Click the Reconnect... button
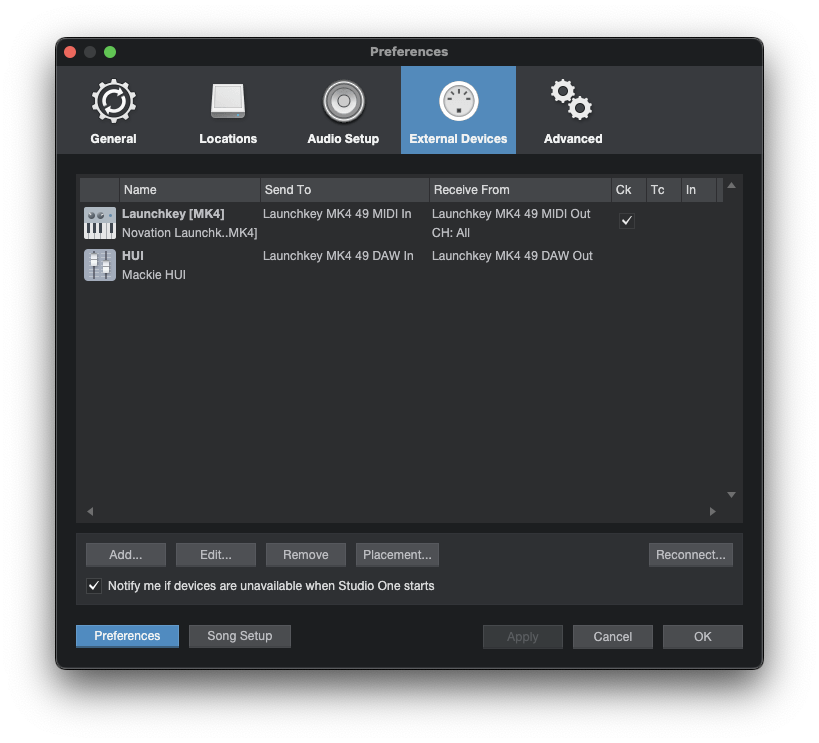819x743 pixels. click(x=691, y=555)
